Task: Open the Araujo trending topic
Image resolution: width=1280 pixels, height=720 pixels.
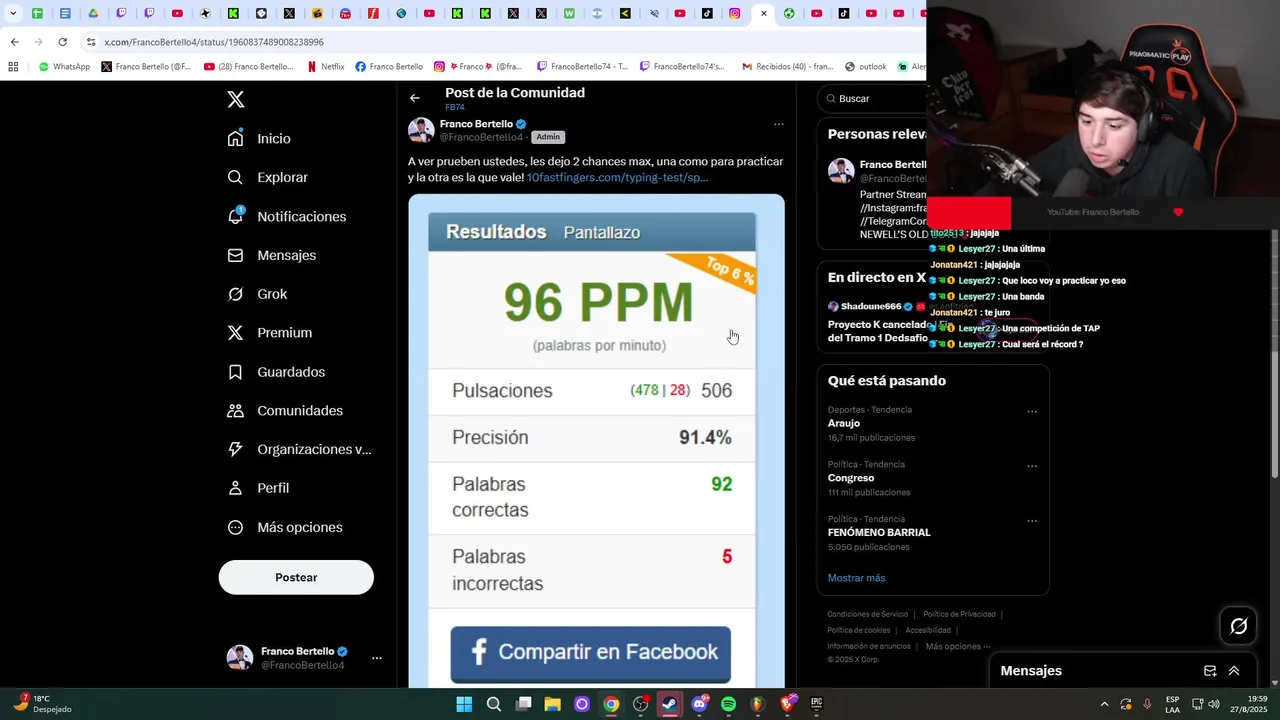Action: 932,423
